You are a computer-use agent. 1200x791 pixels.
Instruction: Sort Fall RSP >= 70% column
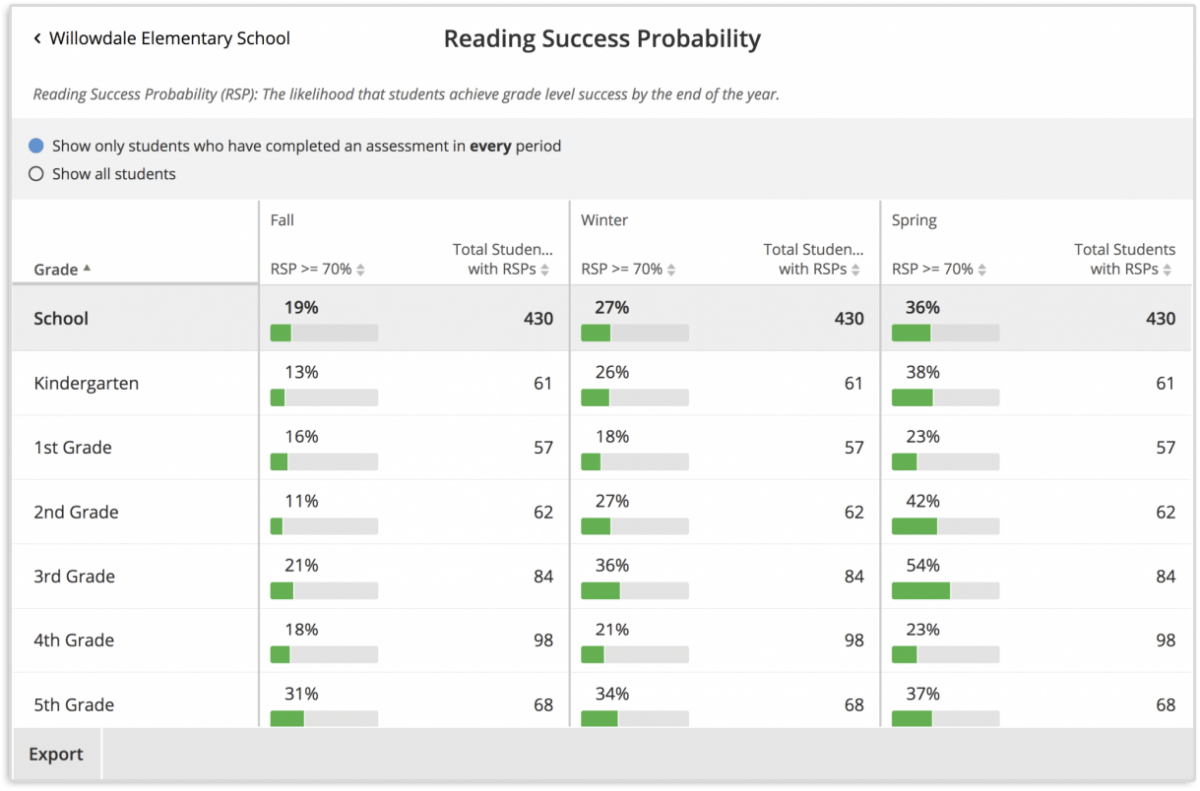click(x=361, y=270)
